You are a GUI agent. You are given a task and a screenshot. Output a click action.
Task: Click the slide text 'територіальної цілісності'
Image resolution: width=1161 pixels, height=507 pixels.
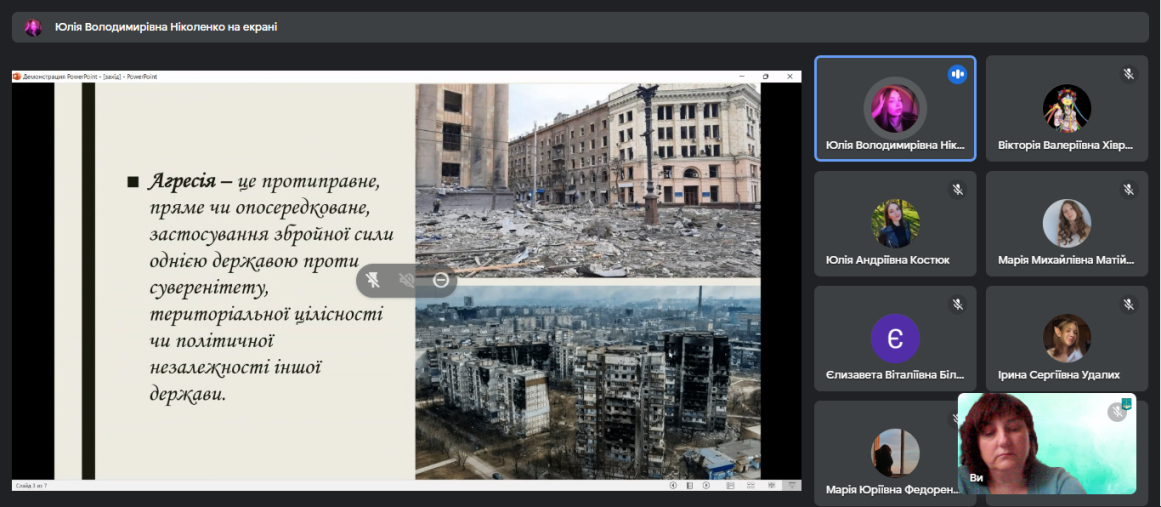tap(266, 315)
